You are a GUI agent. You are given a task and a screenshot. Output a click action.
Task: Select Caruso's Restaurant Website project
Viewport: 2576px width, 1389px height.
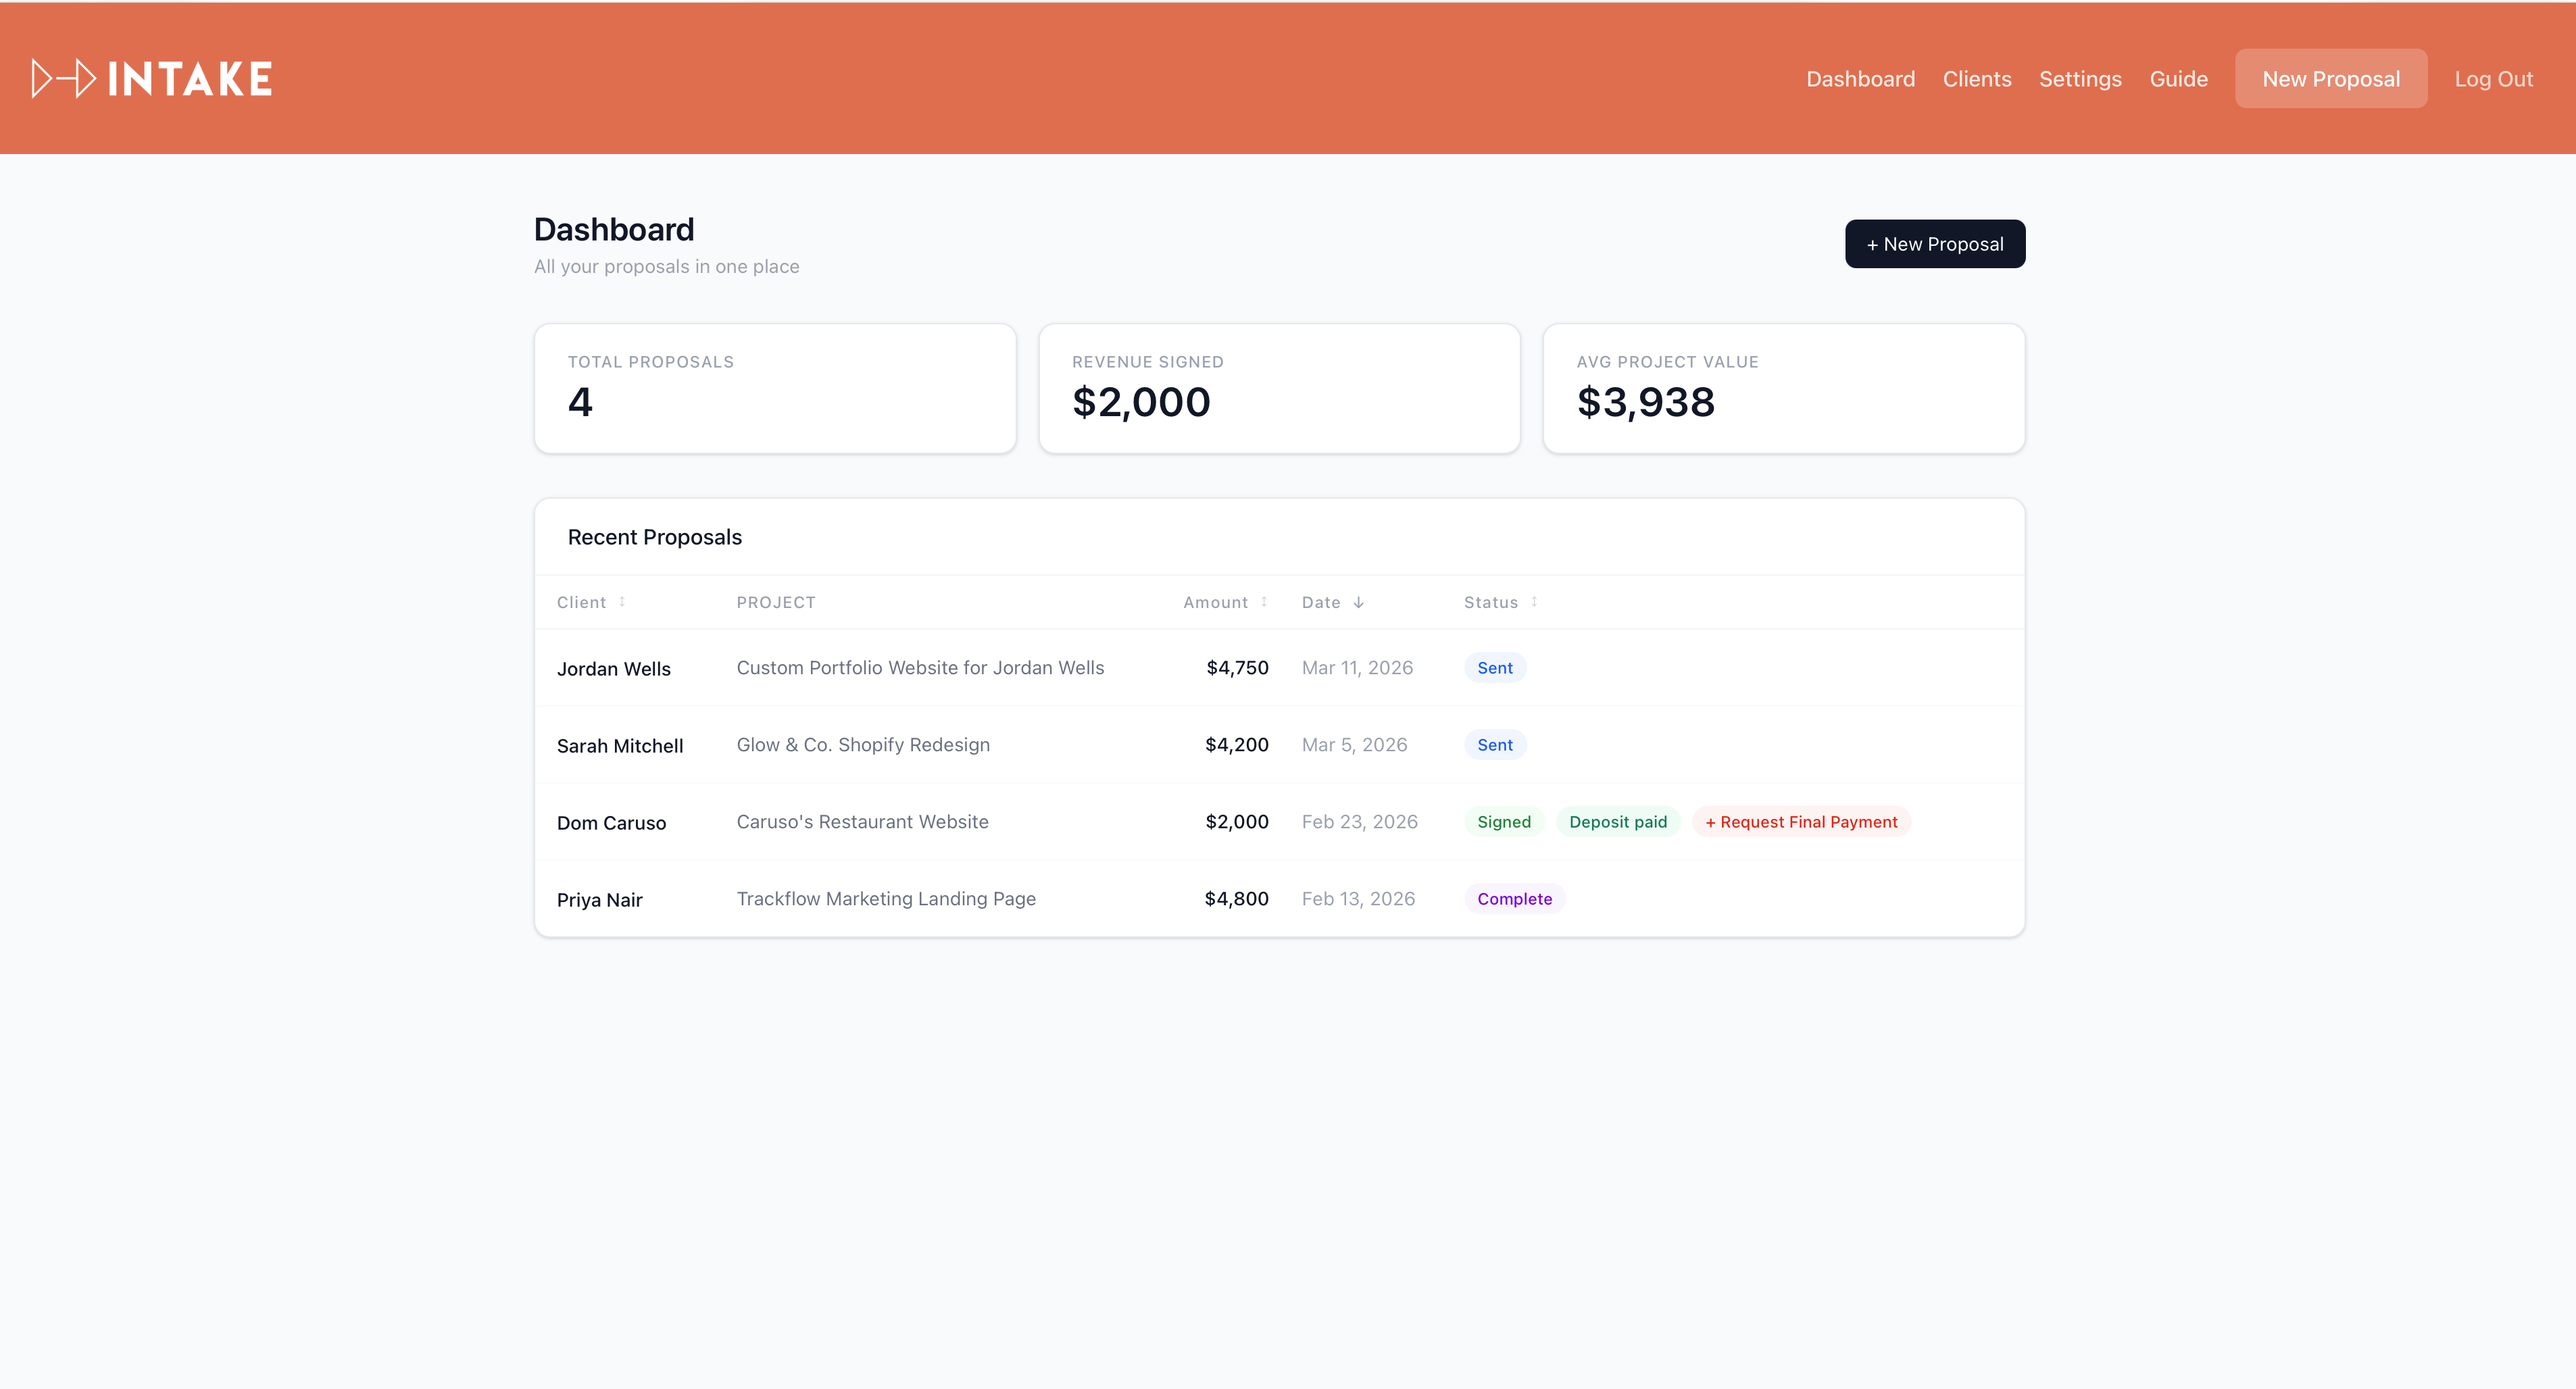pyautogui.click(x=862, y=822)
